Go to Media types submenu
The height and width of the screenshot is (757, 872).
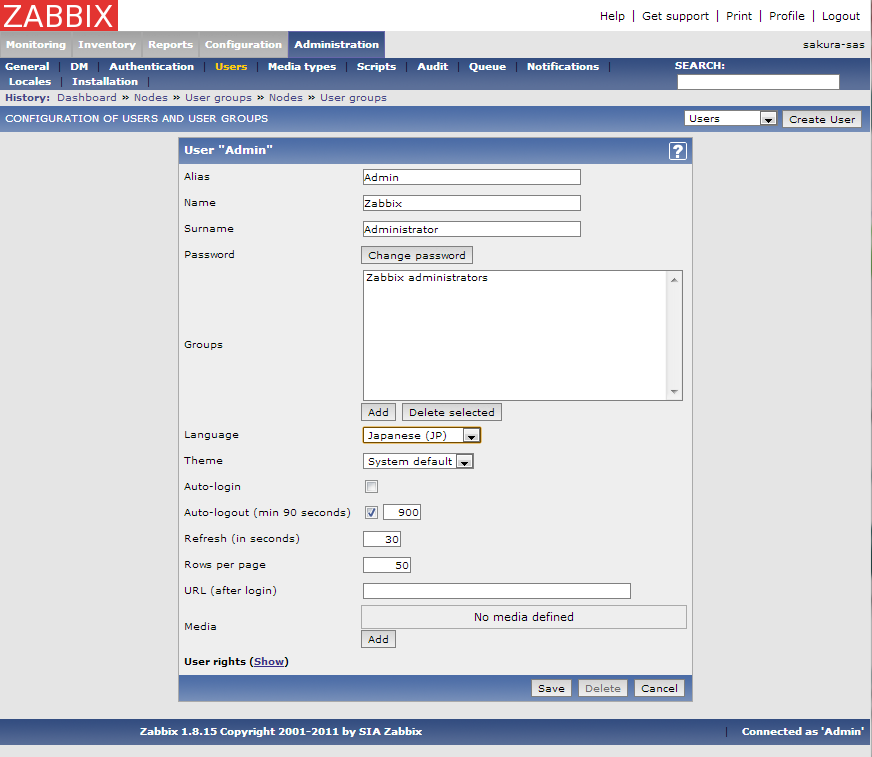click(x=302, y=67)
